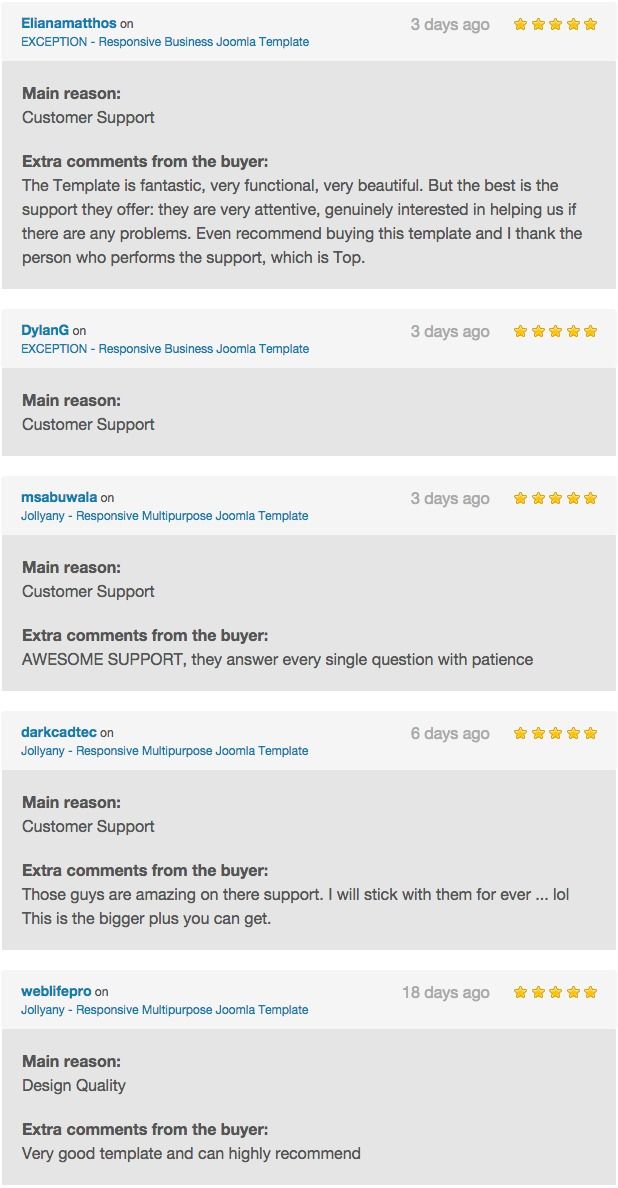The width and height of the screenshot is (618, 1188).
Task: Click the star rating on Elianamatthos's review
Action: coord(555,24)
